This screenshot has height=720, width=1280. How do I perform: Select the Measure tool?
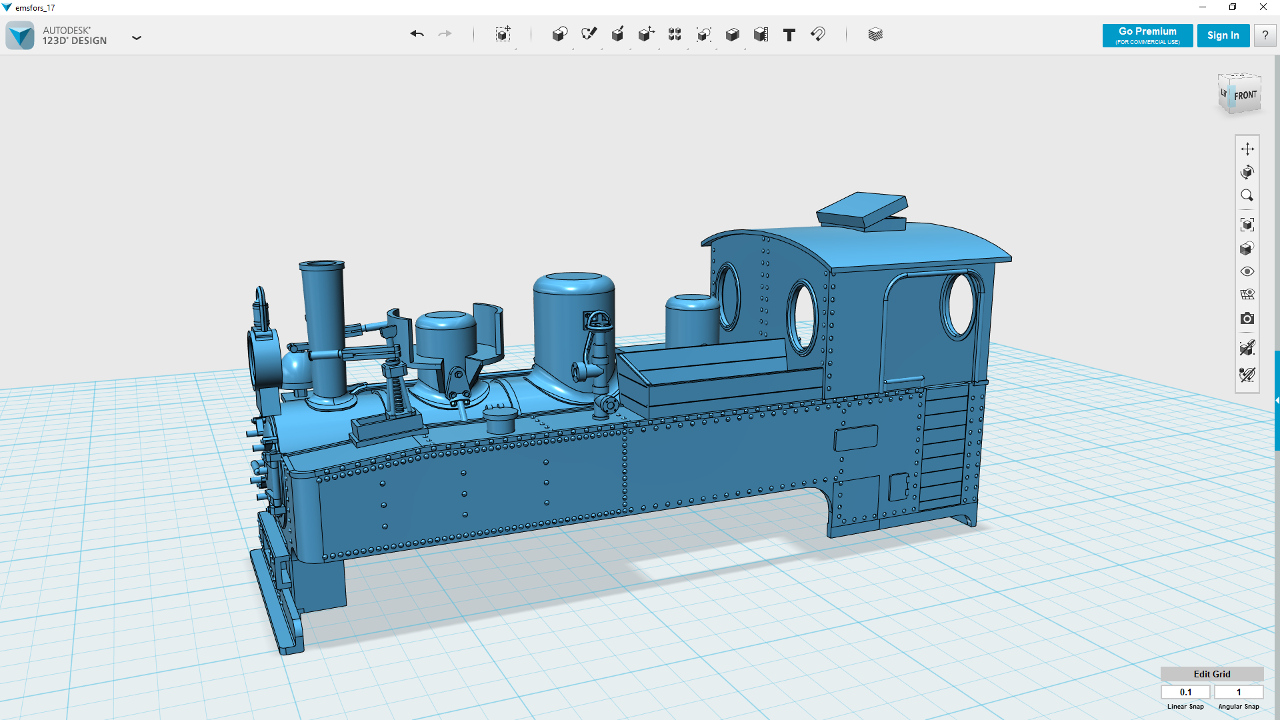pos(761,34)
